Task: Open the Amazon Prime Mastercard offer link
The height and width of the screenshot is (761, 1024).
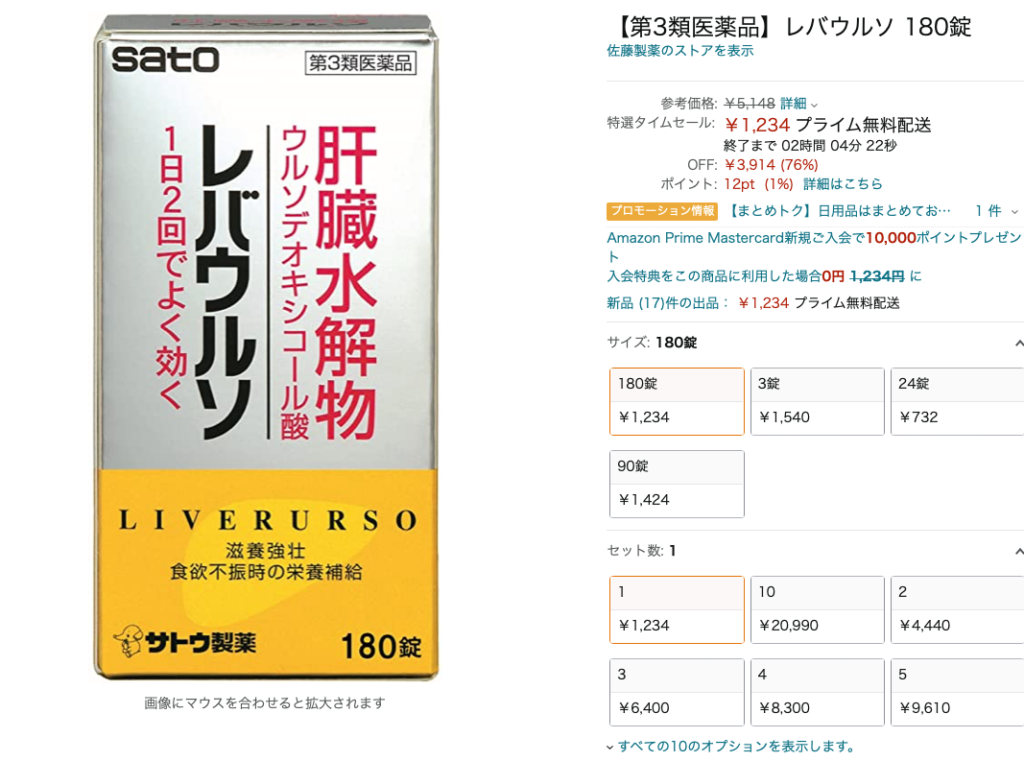Action: point(813,247)
